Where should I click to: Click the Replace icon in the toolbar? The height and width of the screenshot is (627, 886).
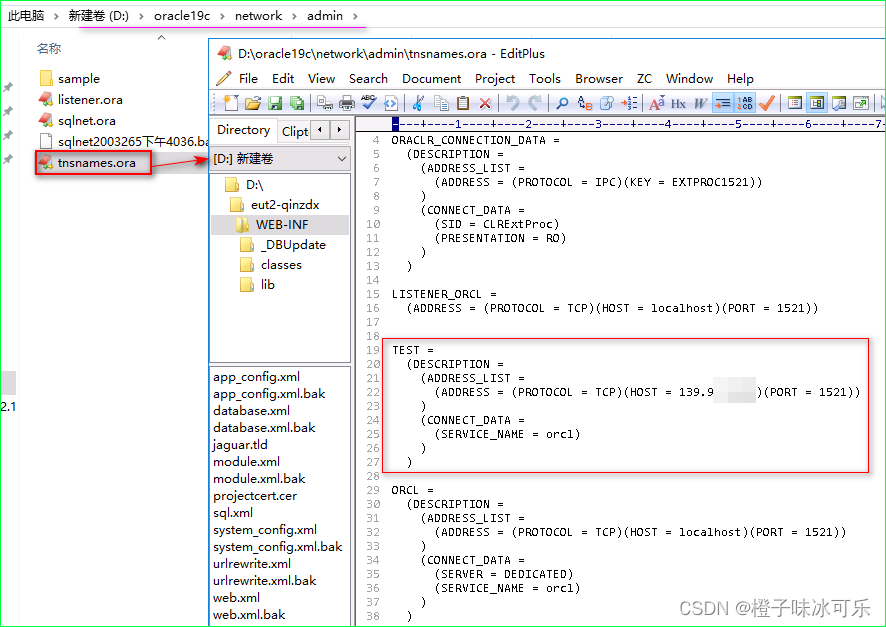[x=585, y=103]
